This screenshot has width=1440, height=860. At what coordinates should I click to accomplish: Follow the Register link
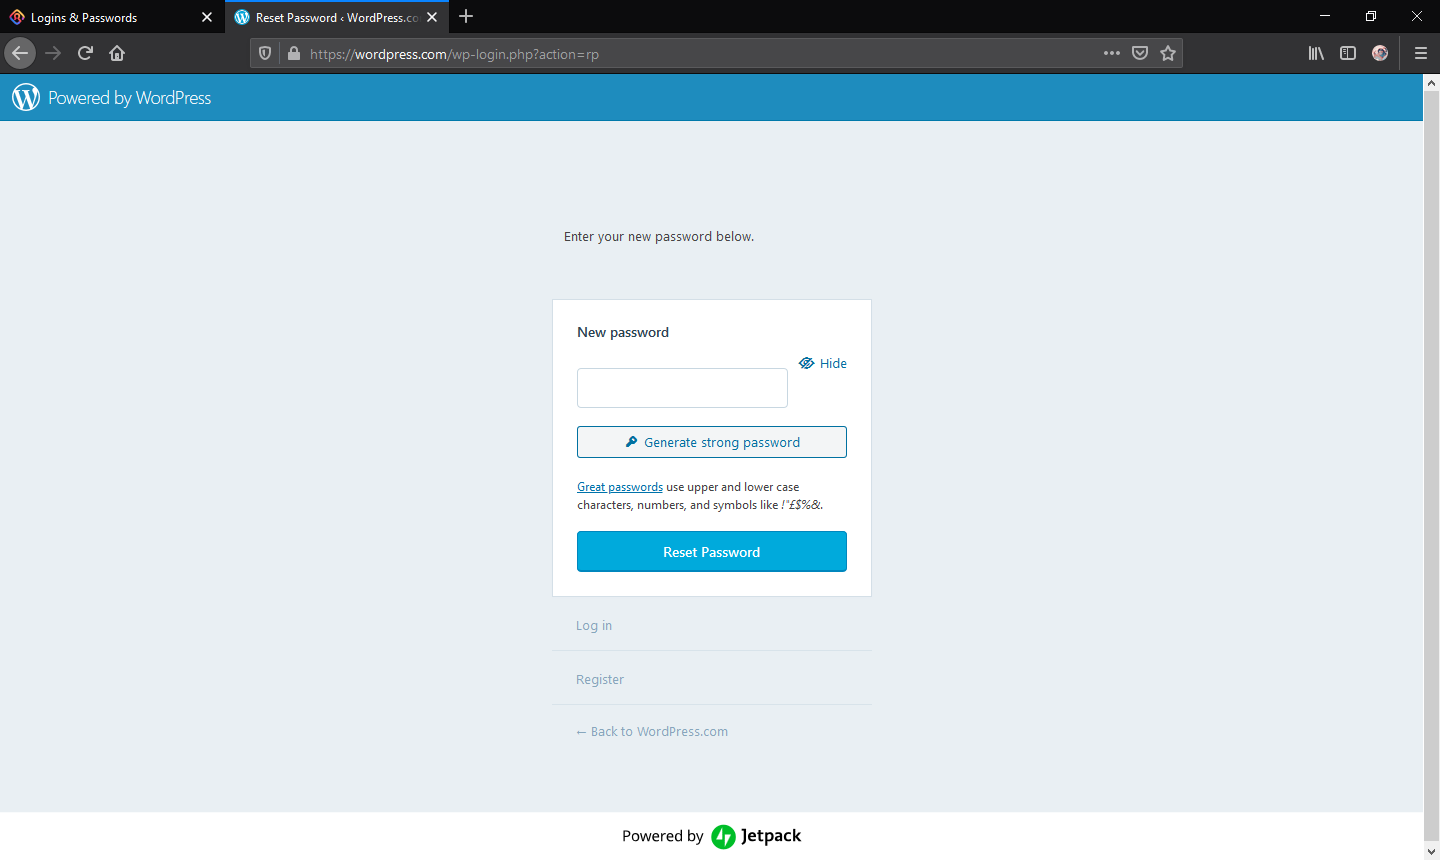pos(600,679)
